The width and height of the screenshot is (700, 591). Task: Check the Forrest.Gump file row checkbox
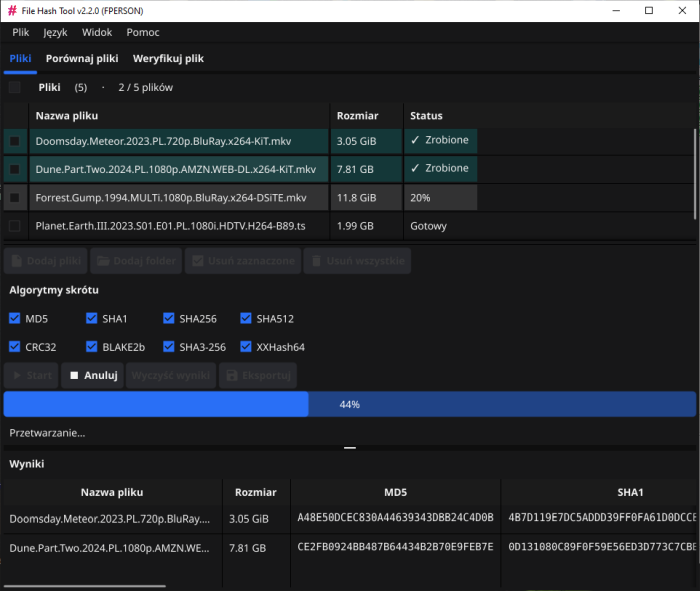pos(15,197)
